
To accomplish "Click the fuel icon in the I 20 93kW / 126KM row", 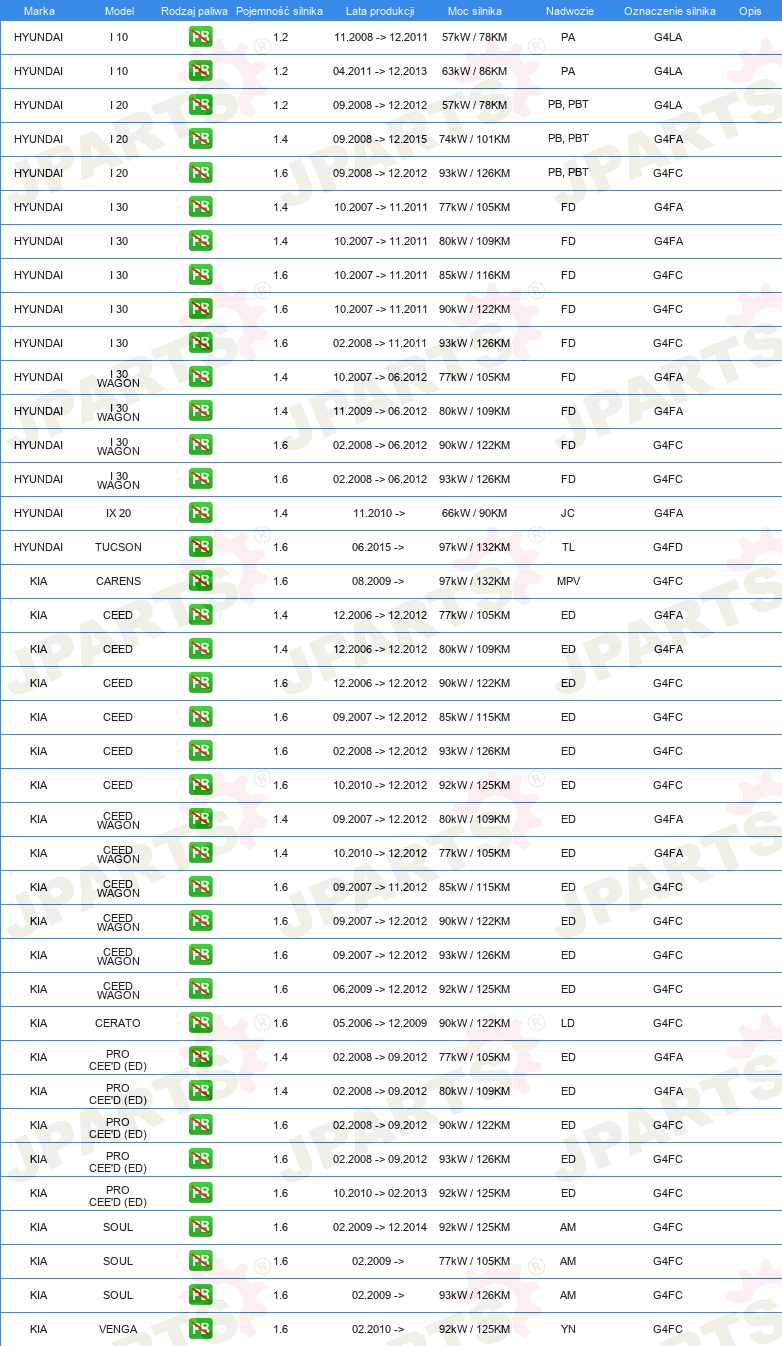I will click(200, 173).
